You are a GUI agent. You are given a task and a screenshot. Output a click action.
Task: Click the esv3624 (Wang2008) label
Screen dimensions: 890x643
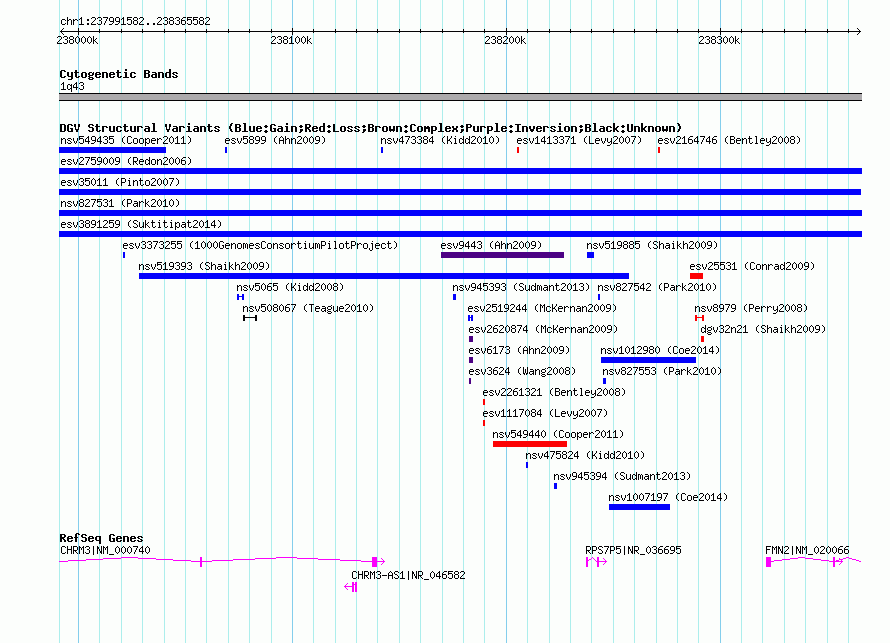tap(522, 371)
